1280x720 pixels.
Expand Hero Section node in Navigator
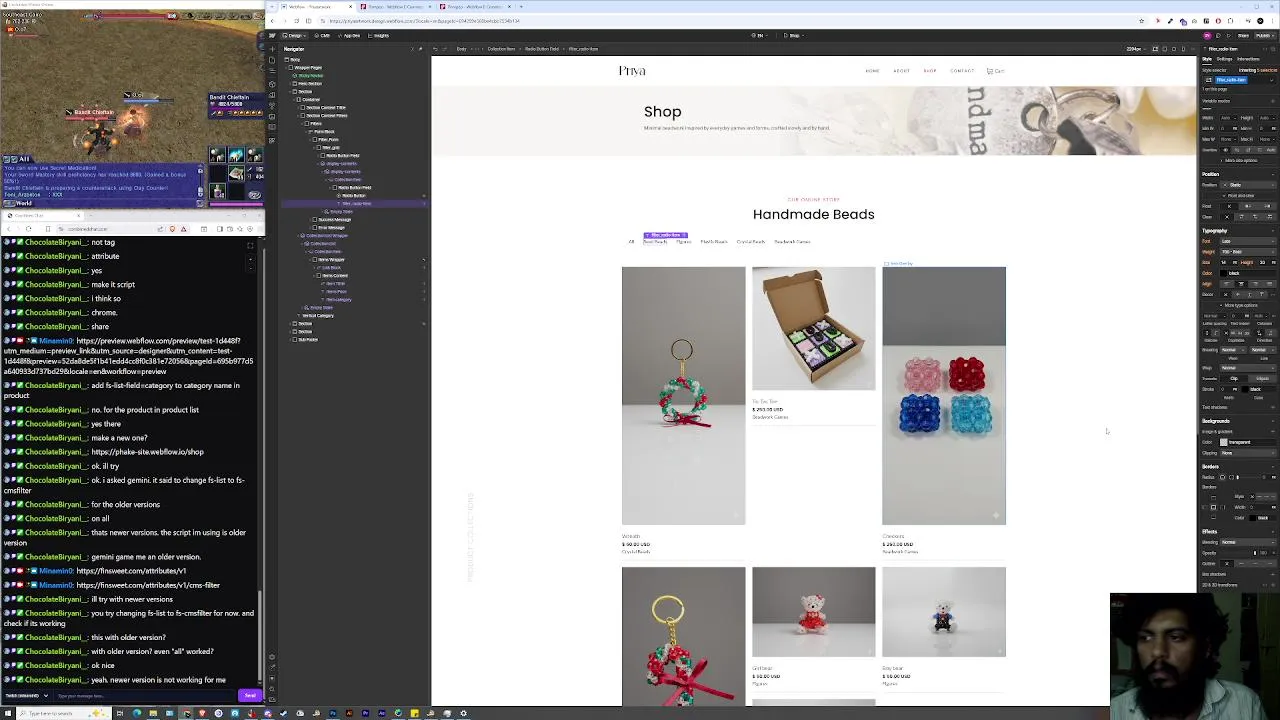click(x=290, y=83)
